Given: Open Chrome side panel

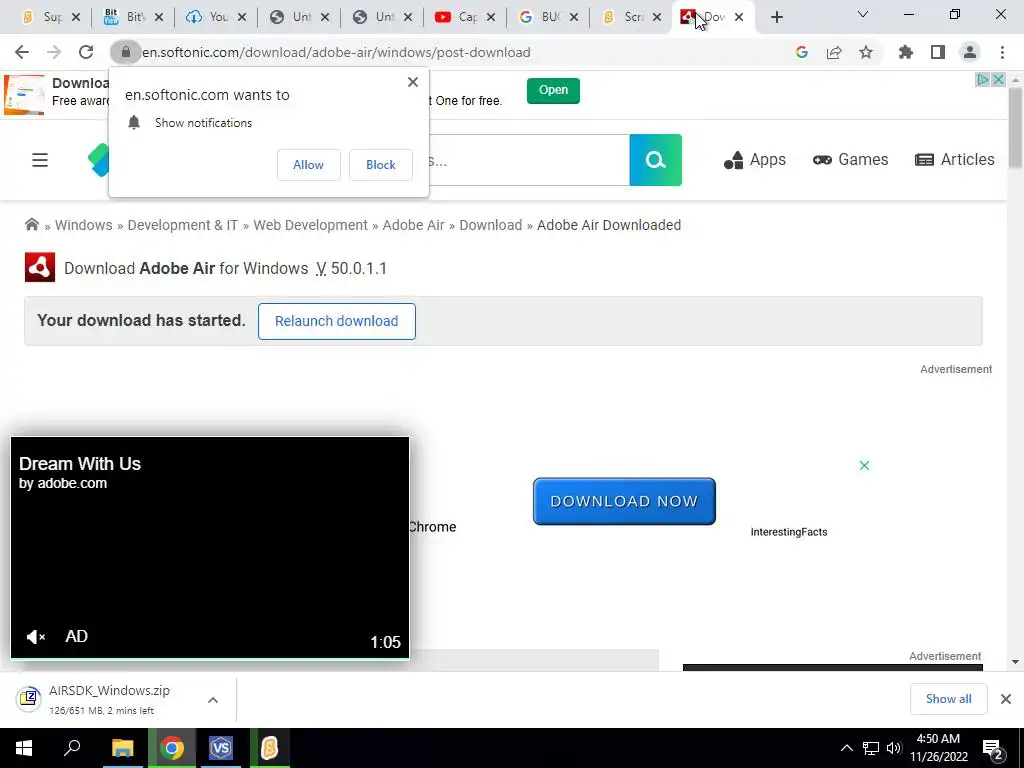Looking at the screenshot, I should click(938, 52).
